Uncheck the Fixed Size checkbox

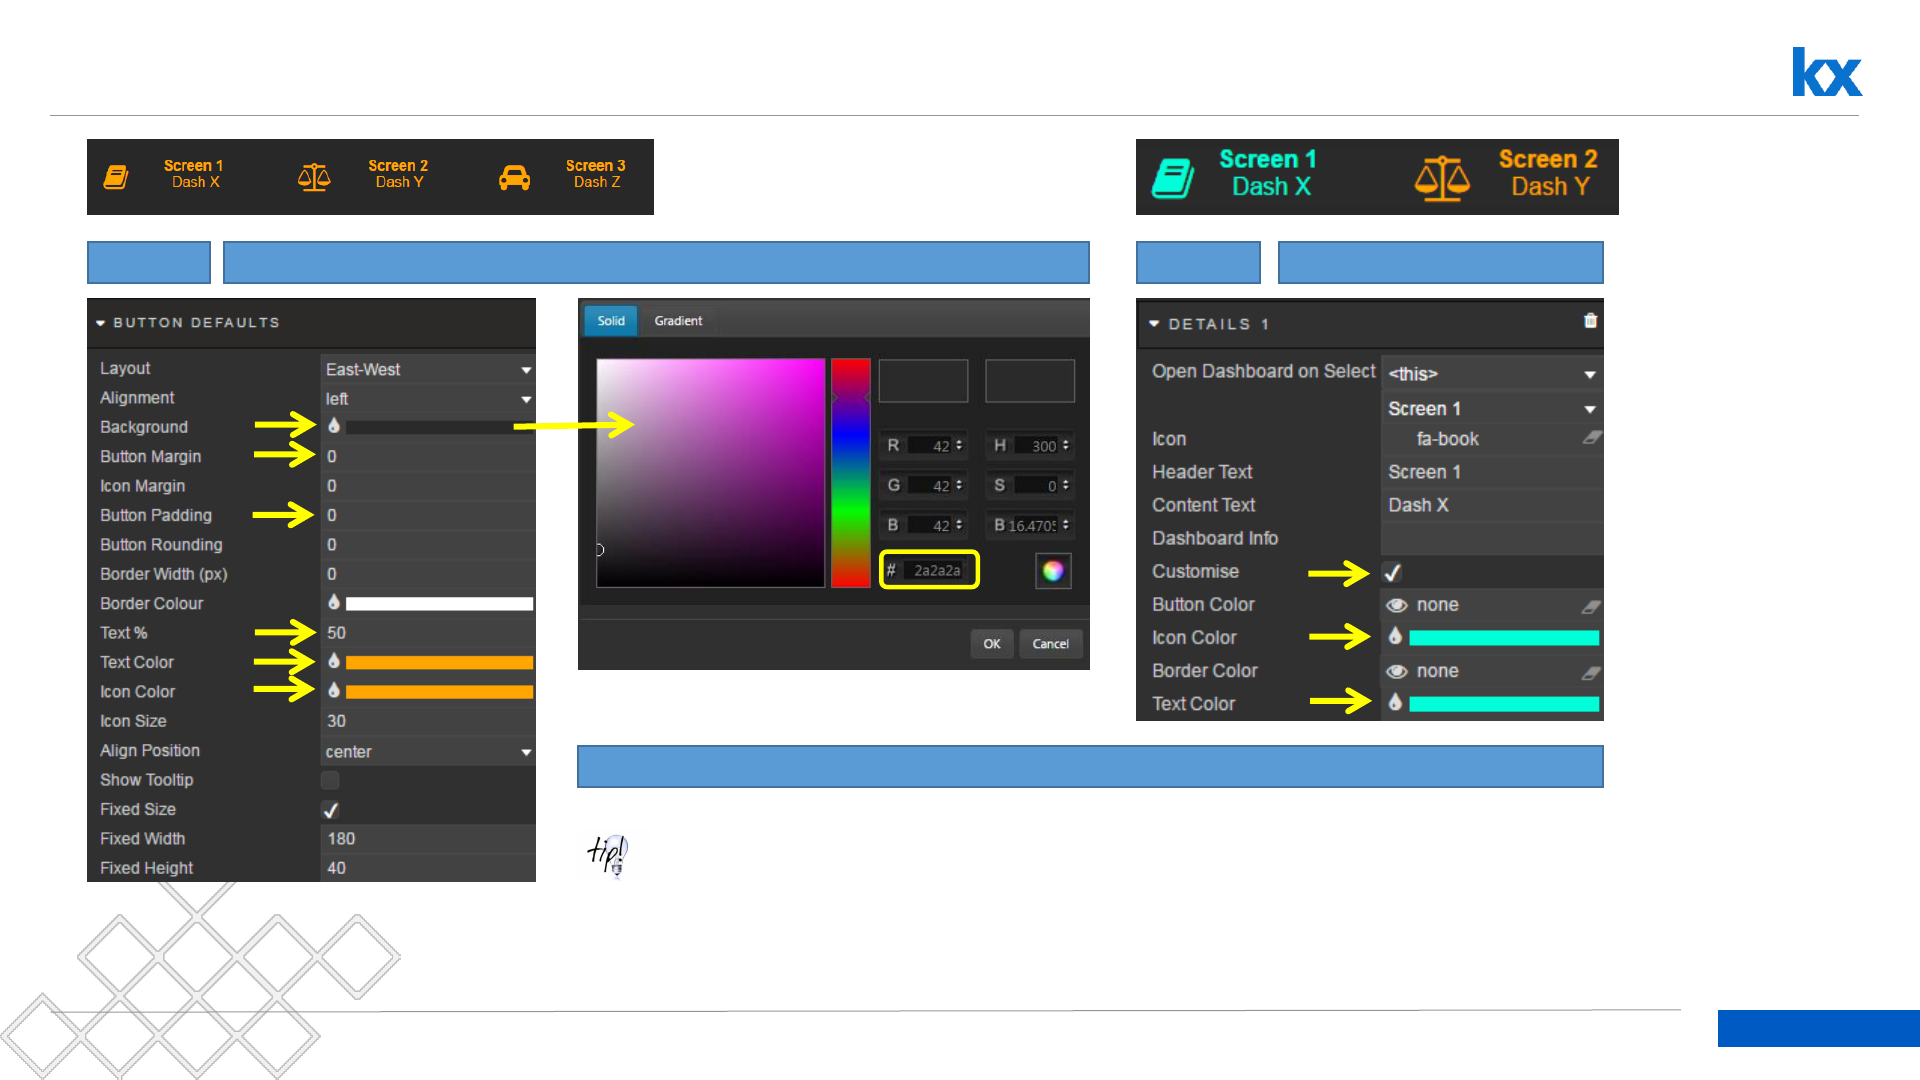pos(330,810)
